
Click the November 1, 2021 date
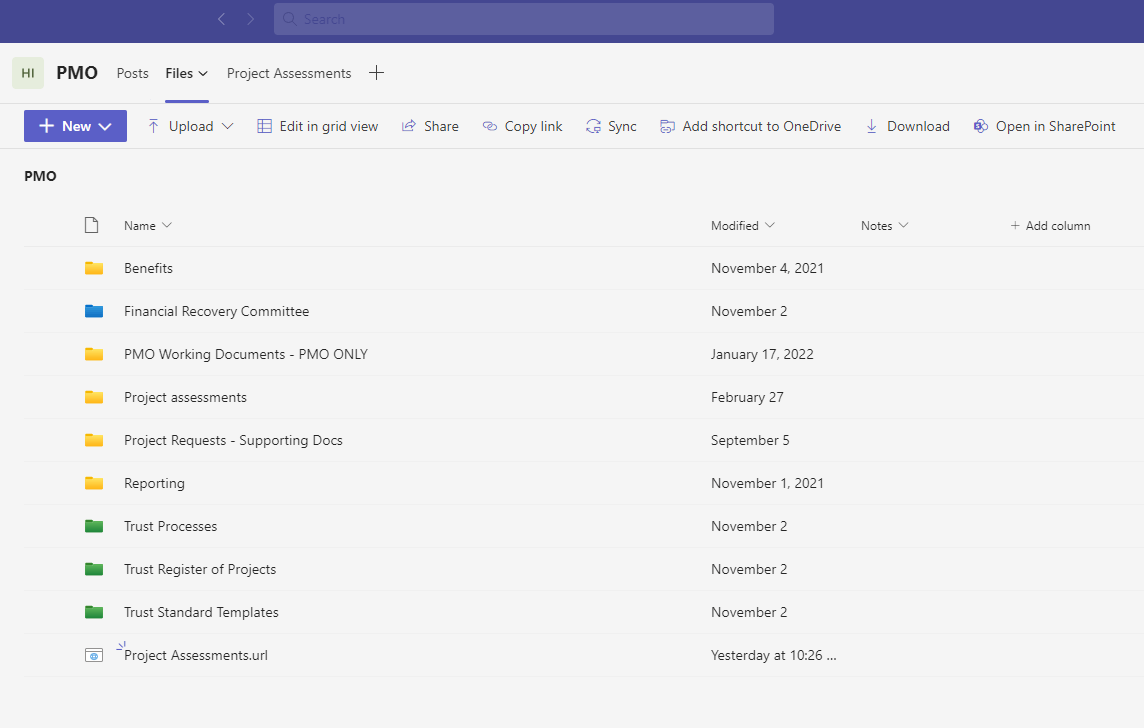tap(767, 483)
